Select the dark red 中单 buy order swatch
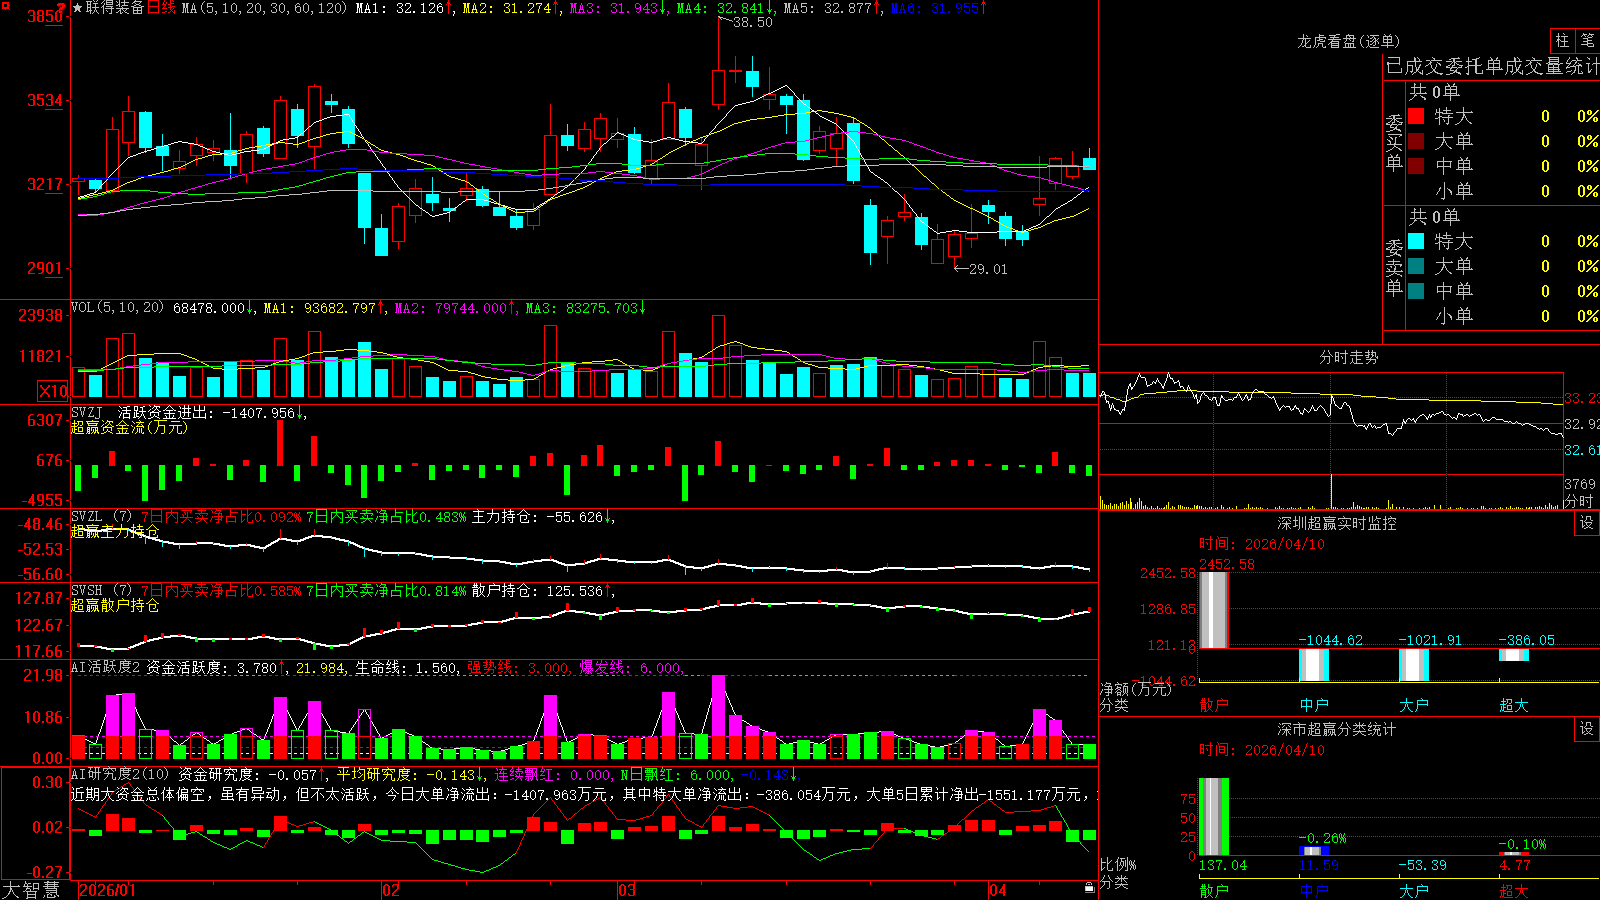 pyautogui.click(x=1416, y=166)
